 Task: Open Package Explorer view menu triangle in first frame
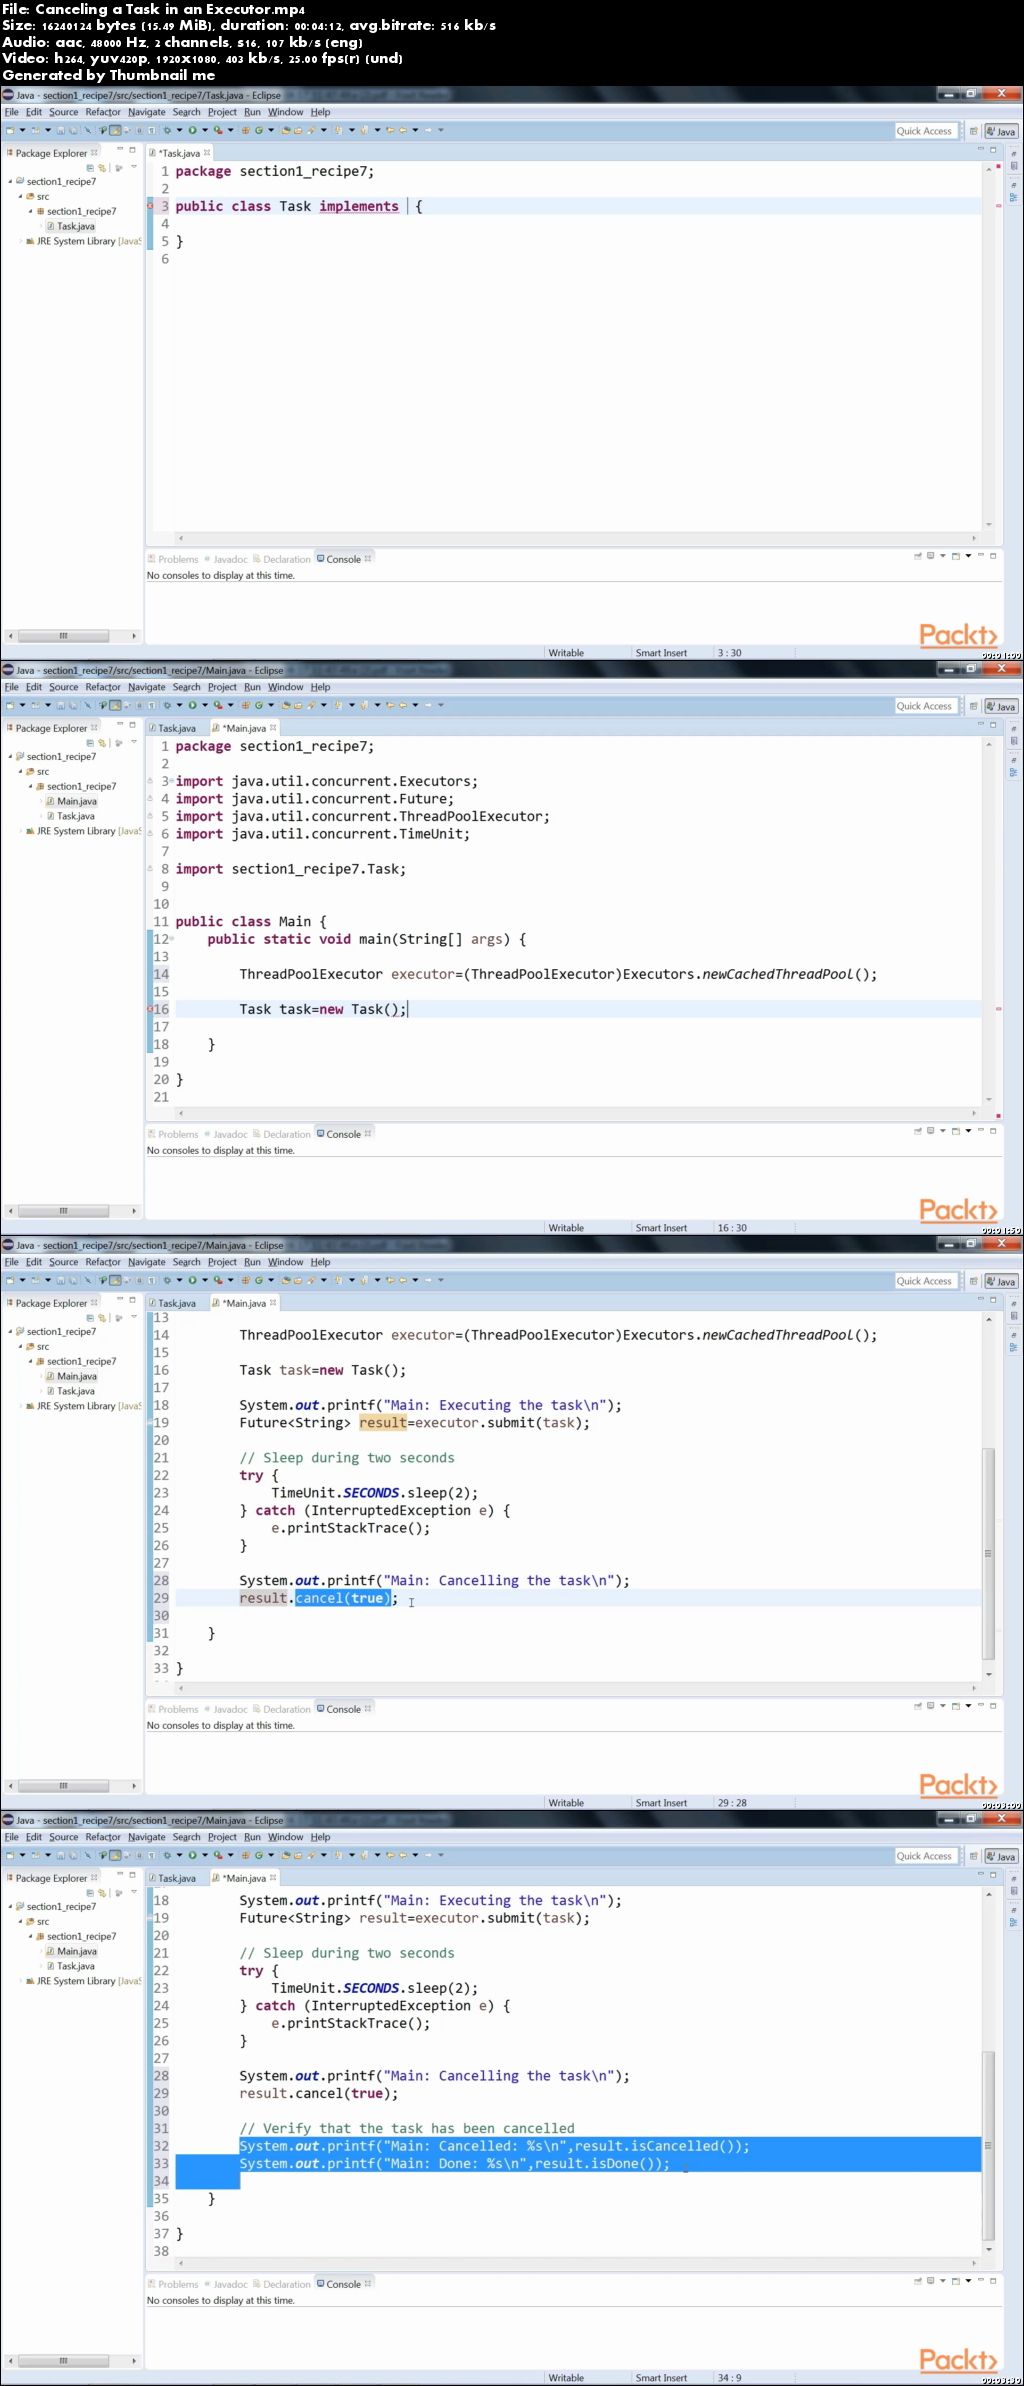coord(133,166)
